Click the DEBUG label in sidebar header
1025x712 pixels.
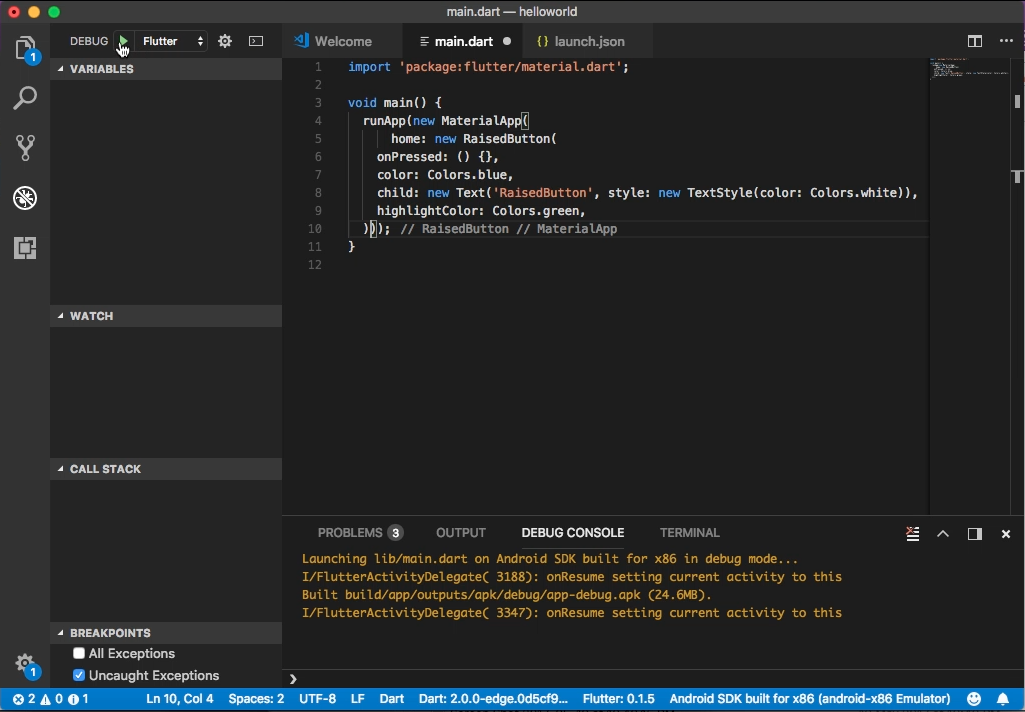coord(89,41)
